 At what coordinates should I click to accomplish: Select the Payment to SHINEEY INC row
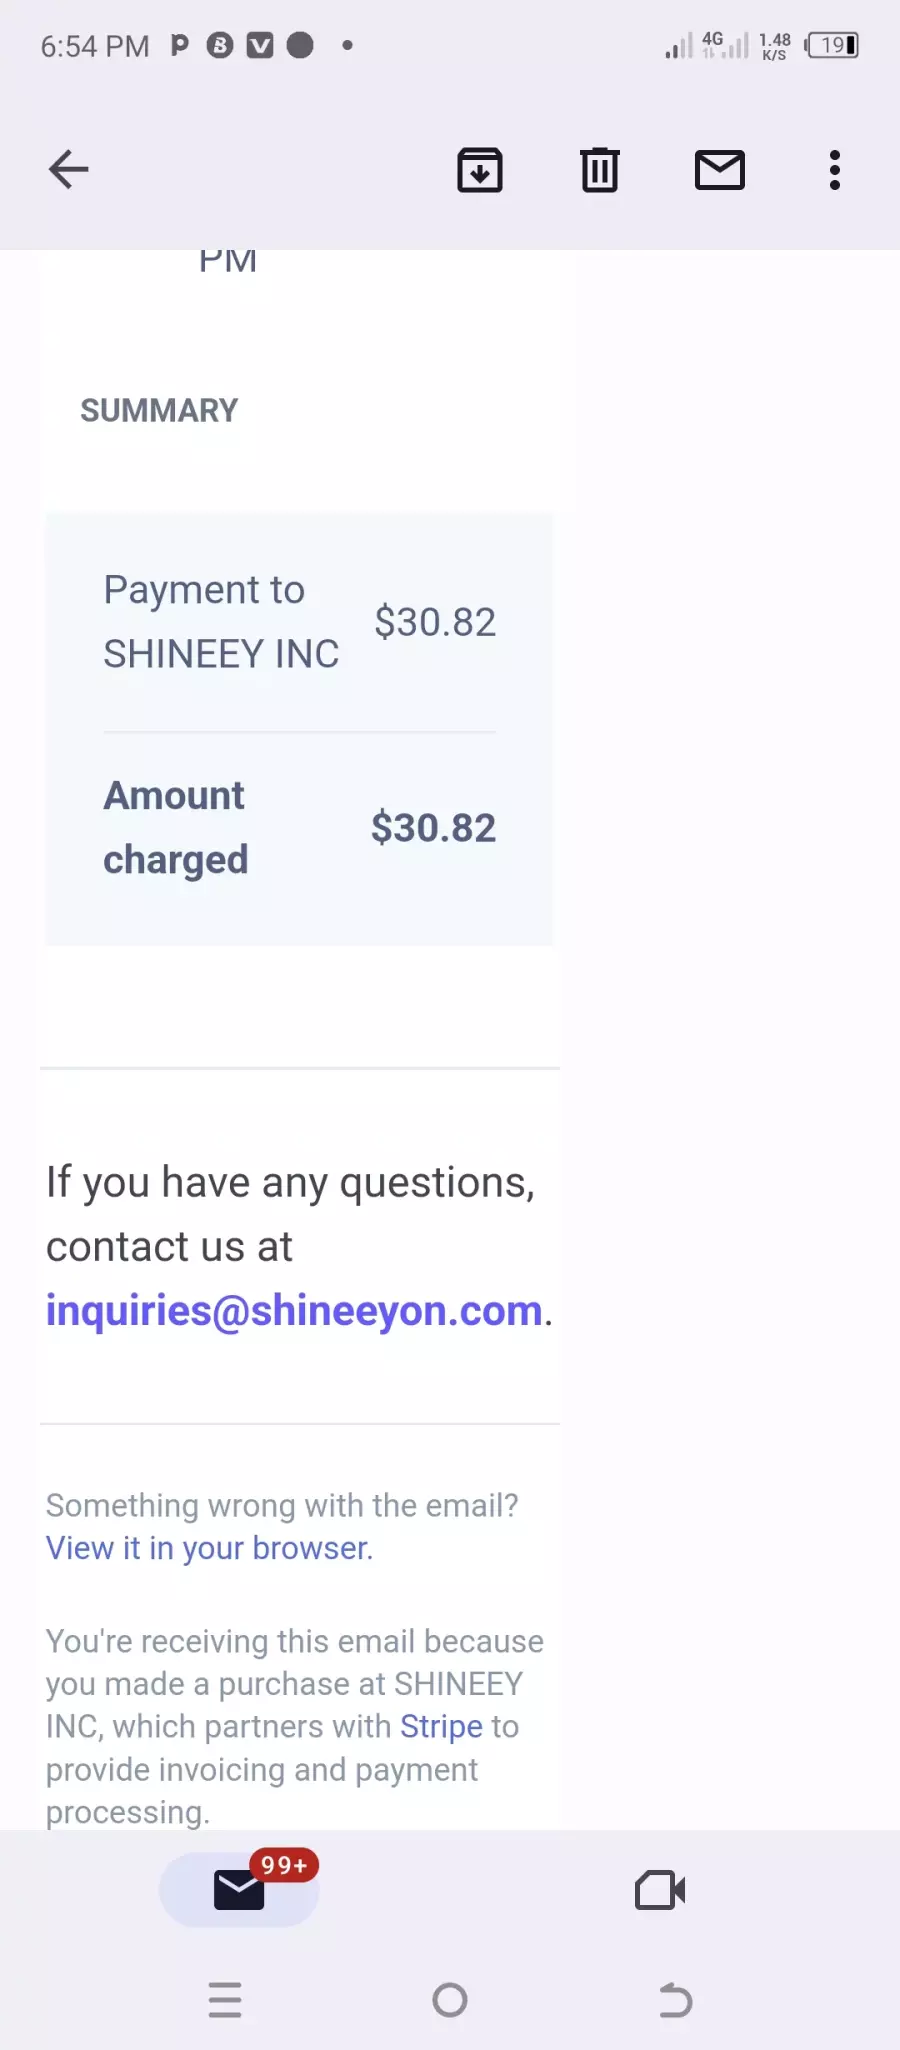tap(299, 622)
